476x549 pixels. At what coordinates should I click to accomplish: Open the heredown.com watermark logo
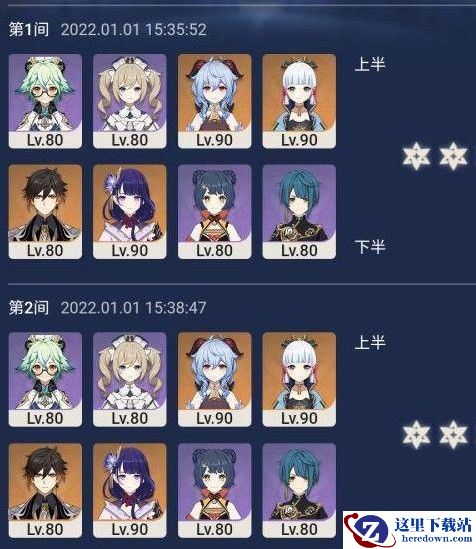click(x=409, y=530)
